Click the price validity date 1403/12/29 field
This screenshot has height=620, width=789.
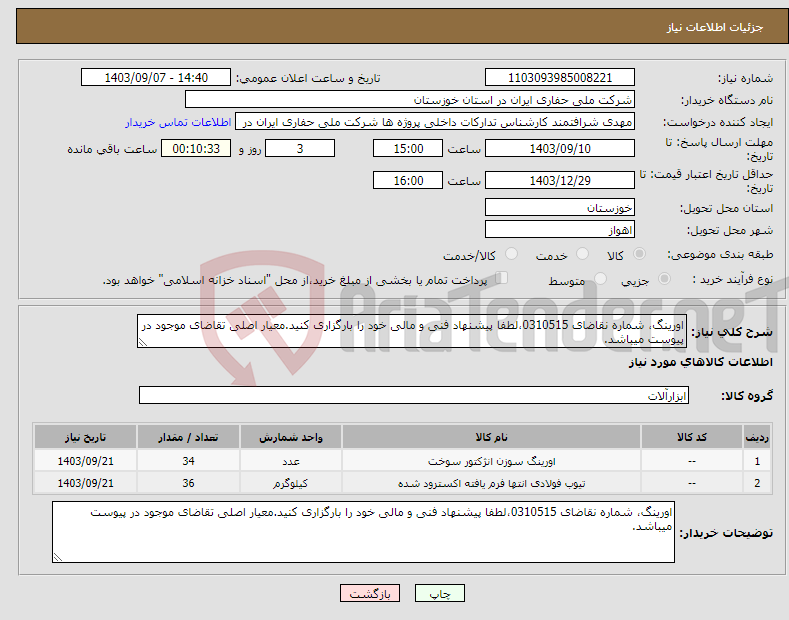560,180
